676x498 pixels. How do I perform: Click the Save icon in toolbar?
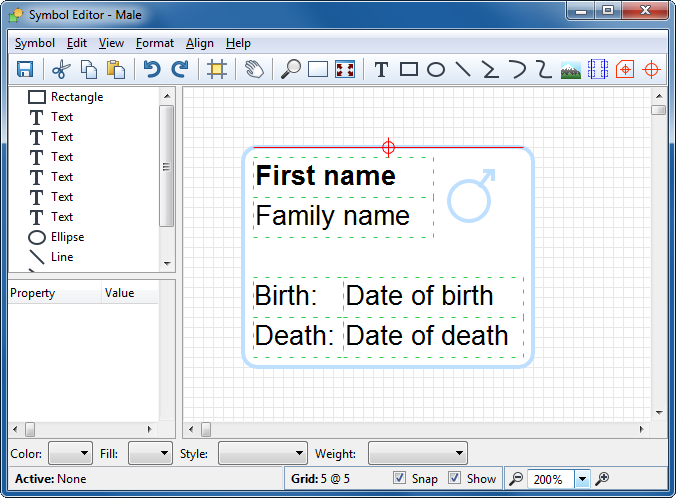[x=25, y=69]
